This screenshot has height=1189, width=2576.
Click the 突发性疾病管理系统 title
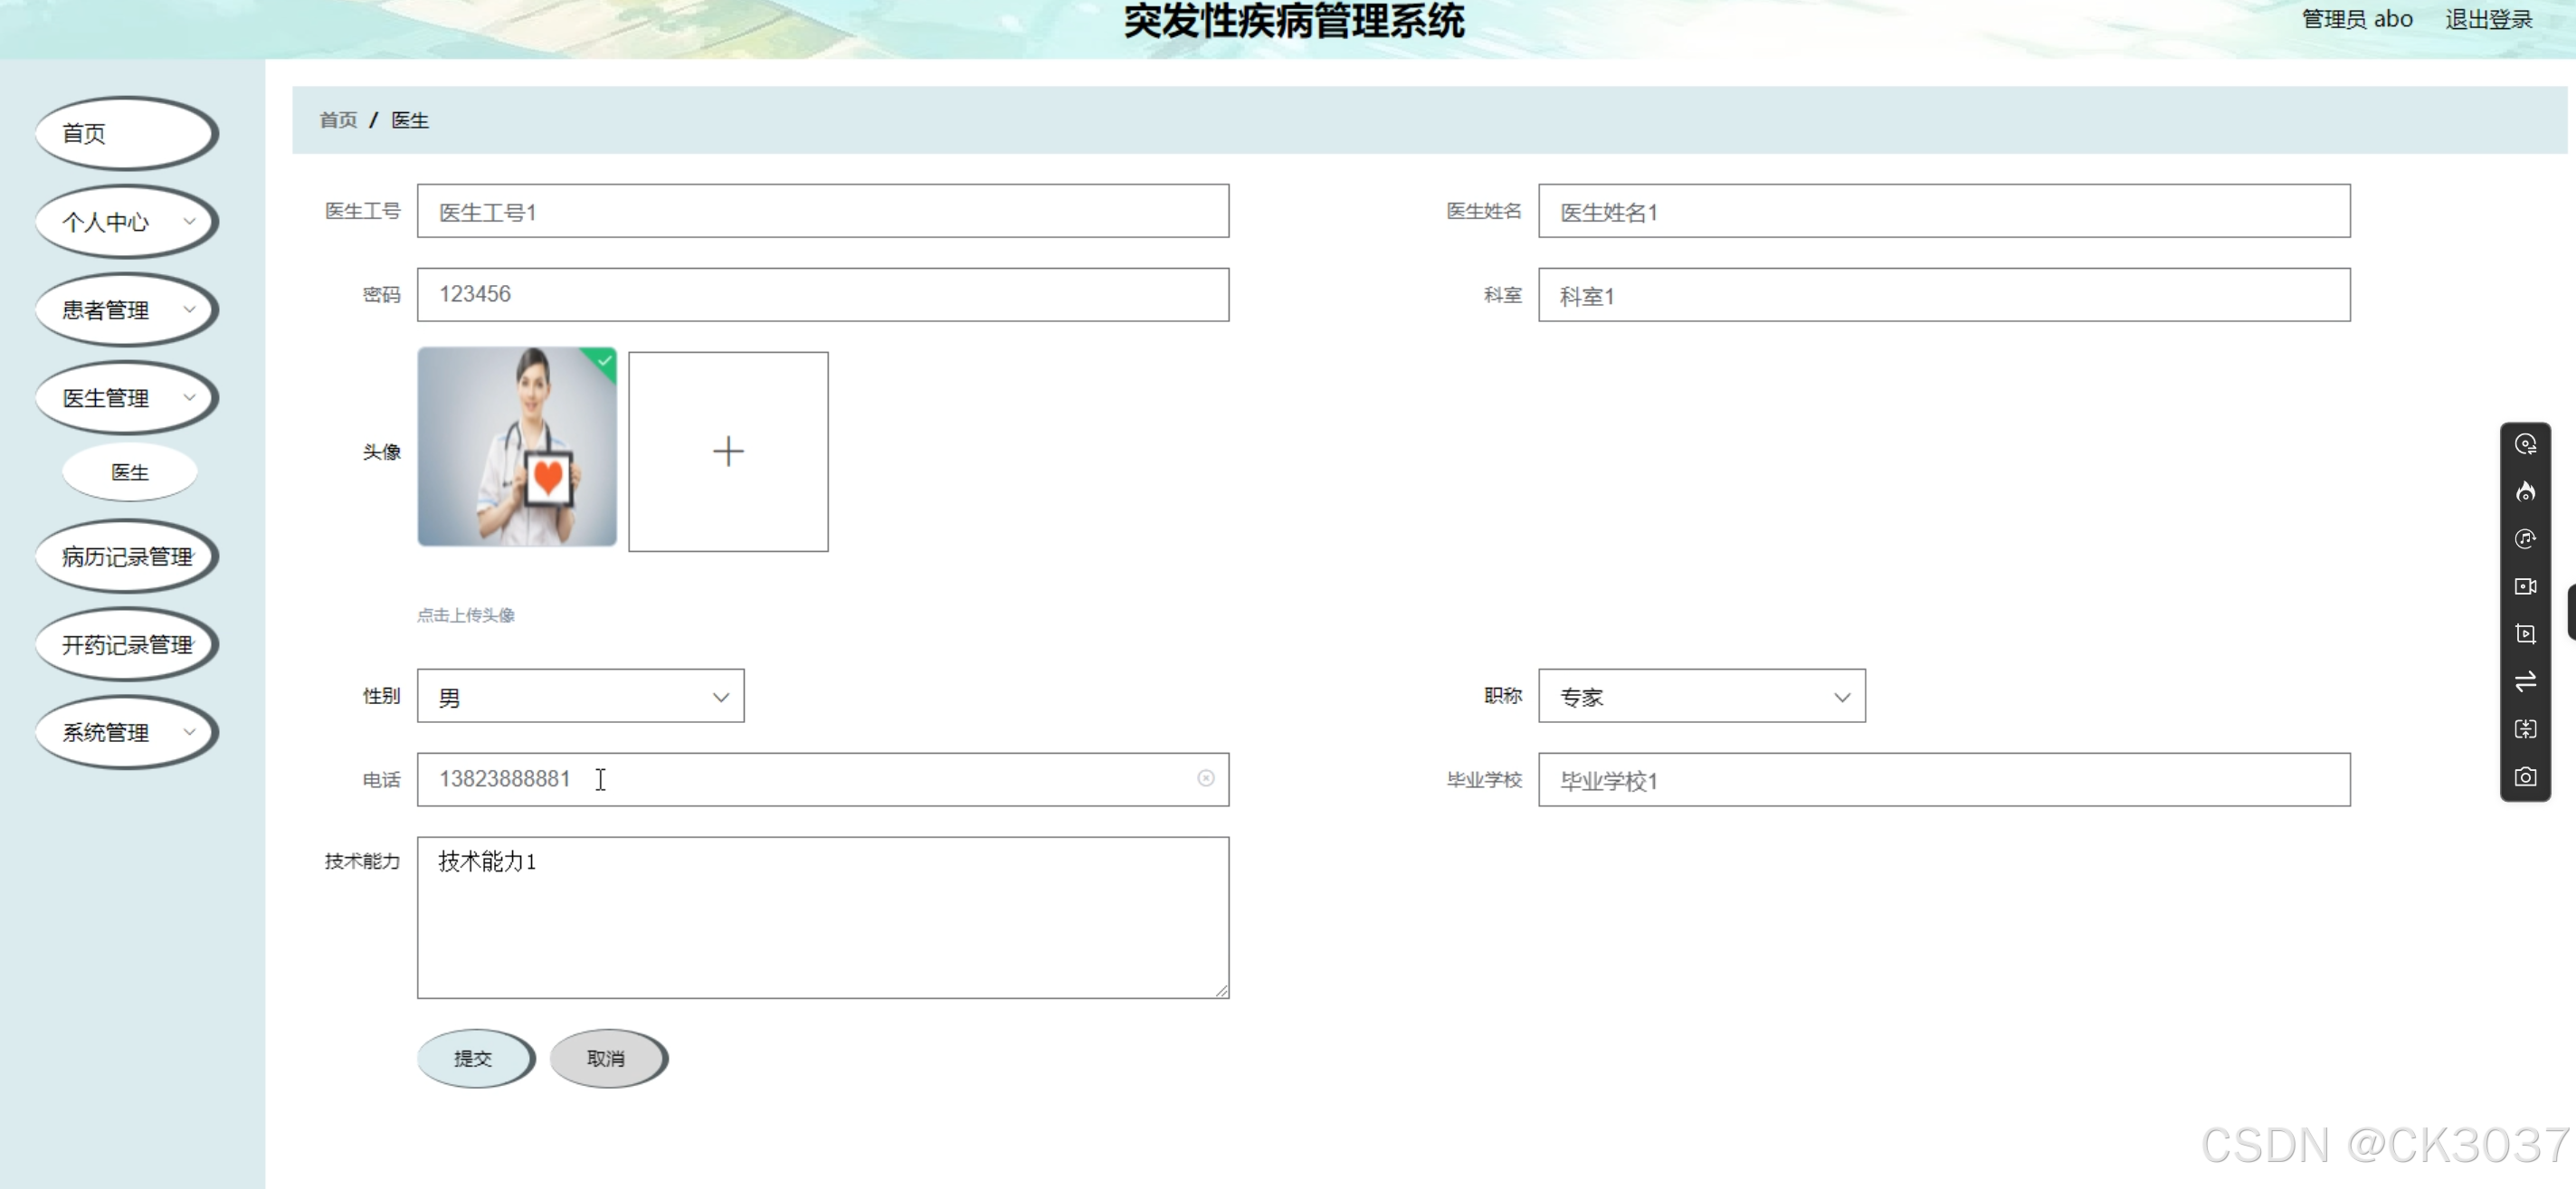point(1294,21)
